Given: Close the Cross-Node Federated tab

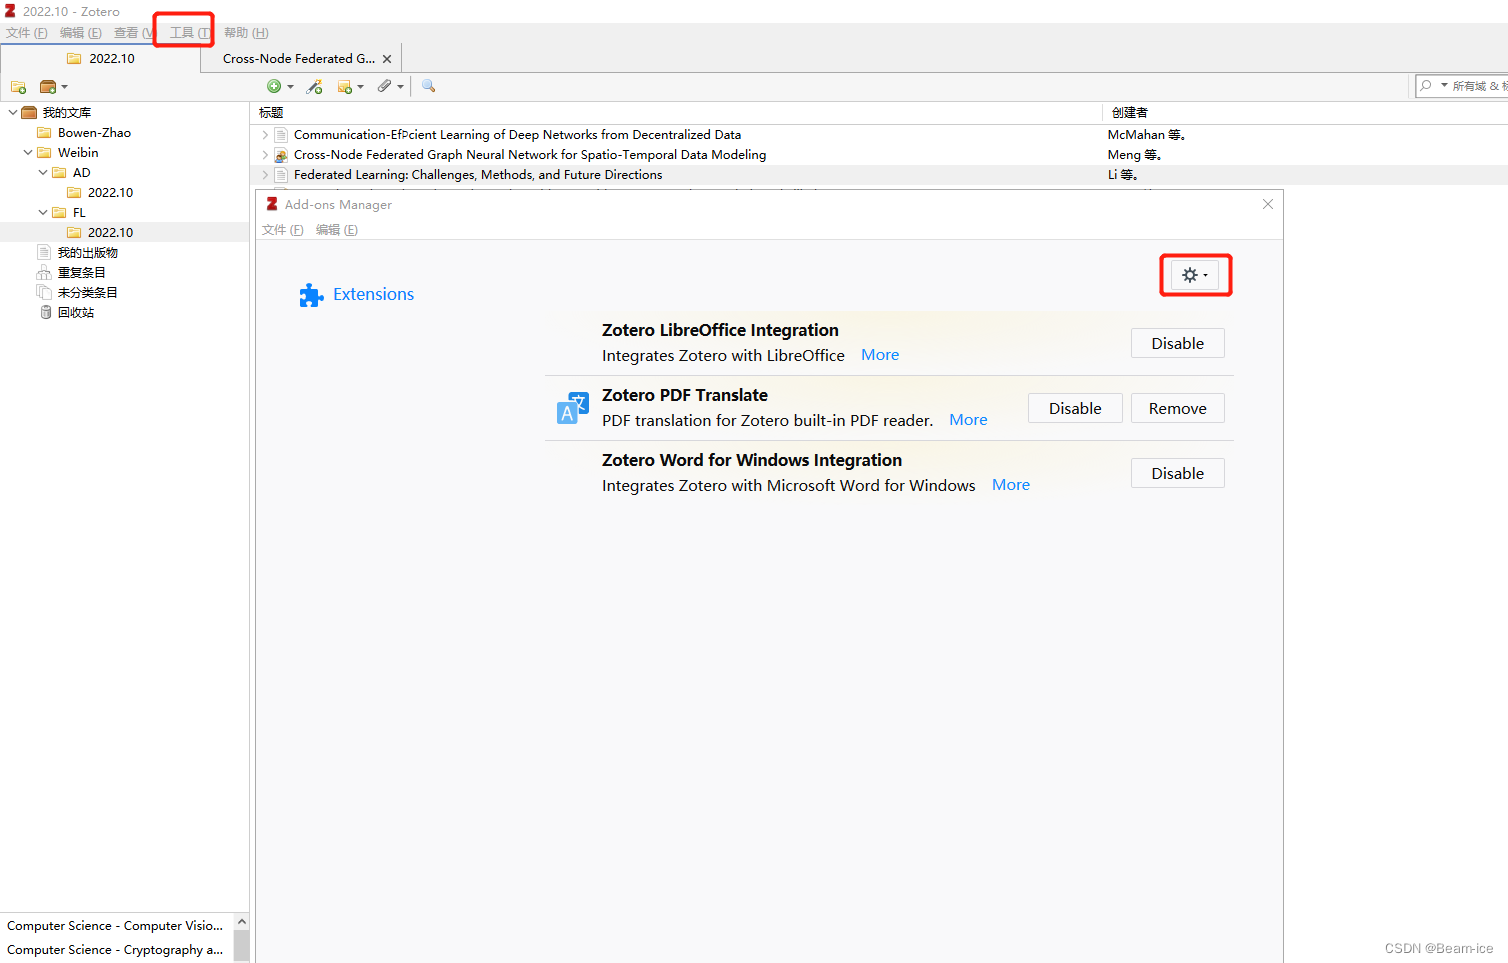Looking at the screenshot, I should (x=387, y=59).
